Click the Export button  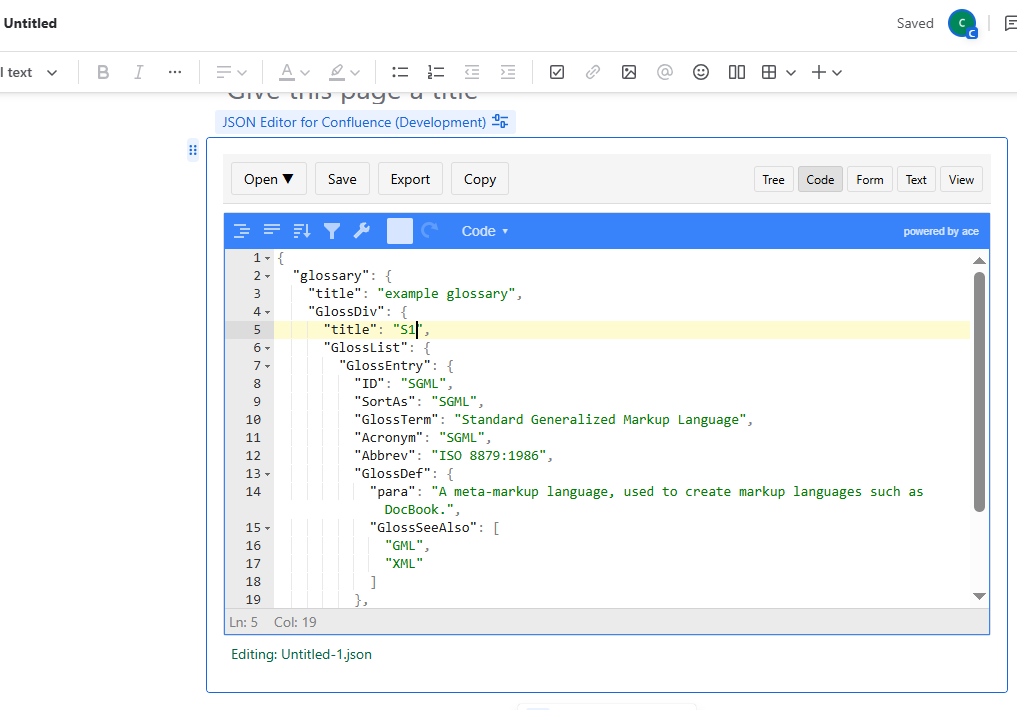coord(410,179)
